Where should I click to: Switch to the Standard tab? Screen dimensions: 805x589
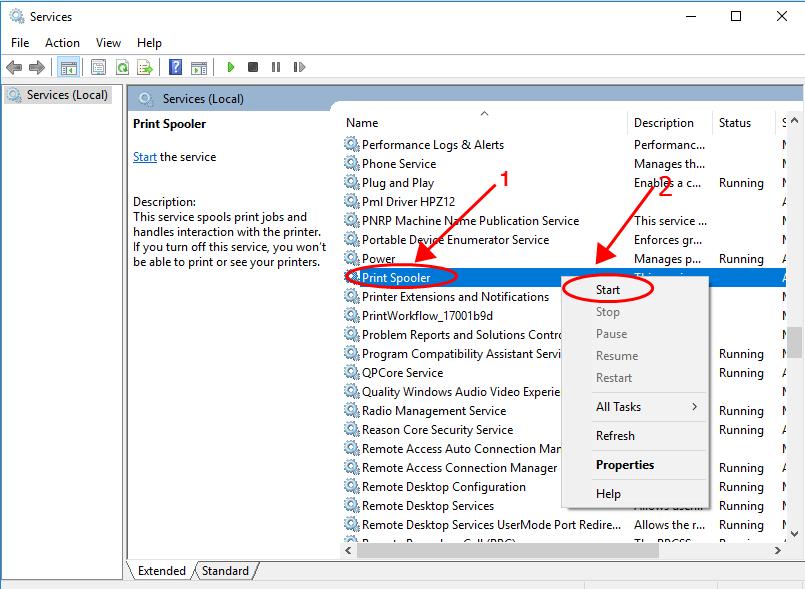click(x=225, y=571)
